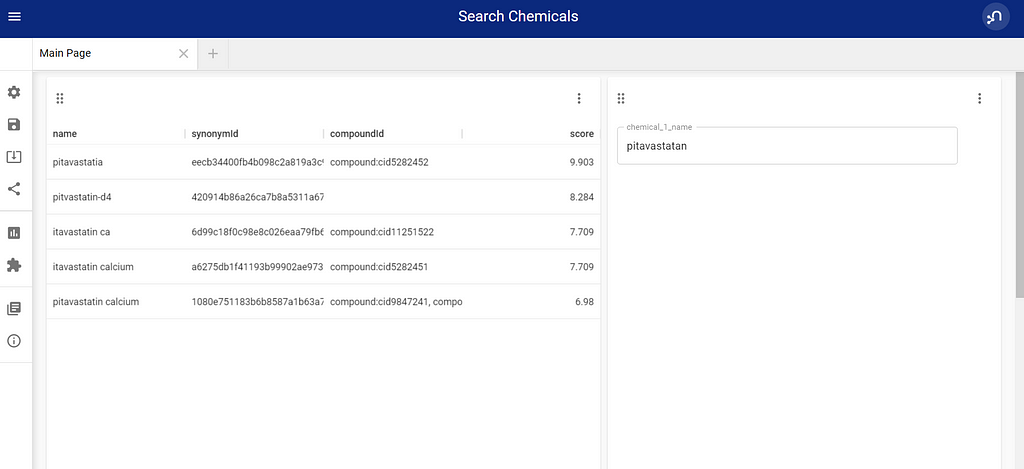Open results table three-dot options menu

579,99
